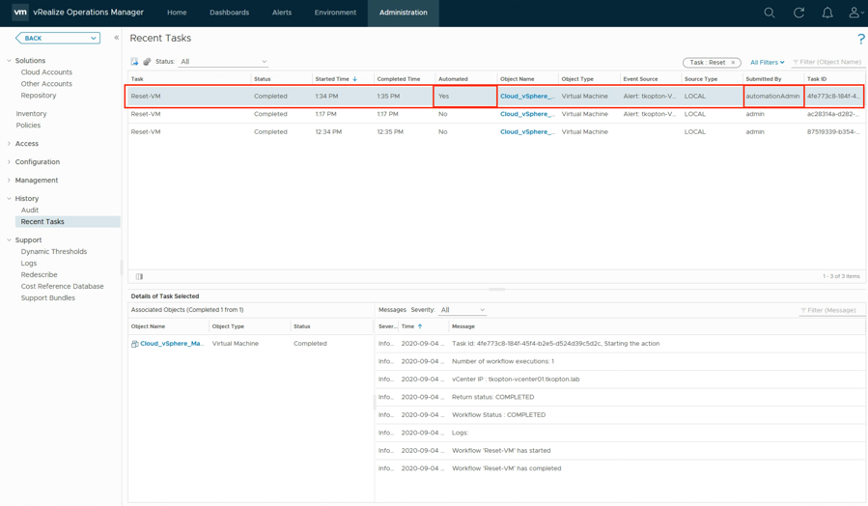Click Cloud_vSphere link in 12:34 PM row
The height and width of the screenshot is (506, 868).
[x=527, y=132]
